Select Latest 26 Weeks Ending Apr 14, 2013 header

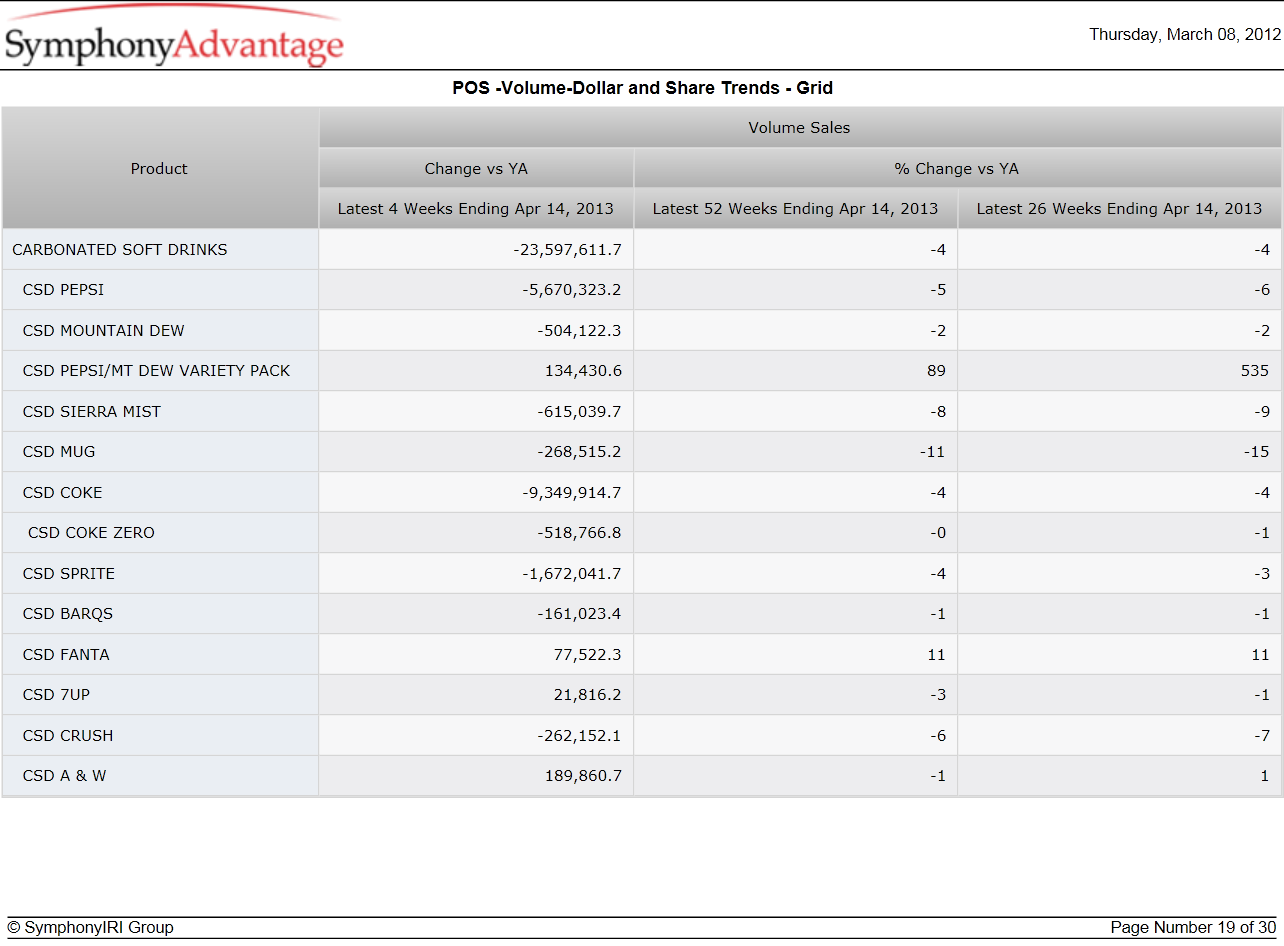click(x=1119, y=209)
